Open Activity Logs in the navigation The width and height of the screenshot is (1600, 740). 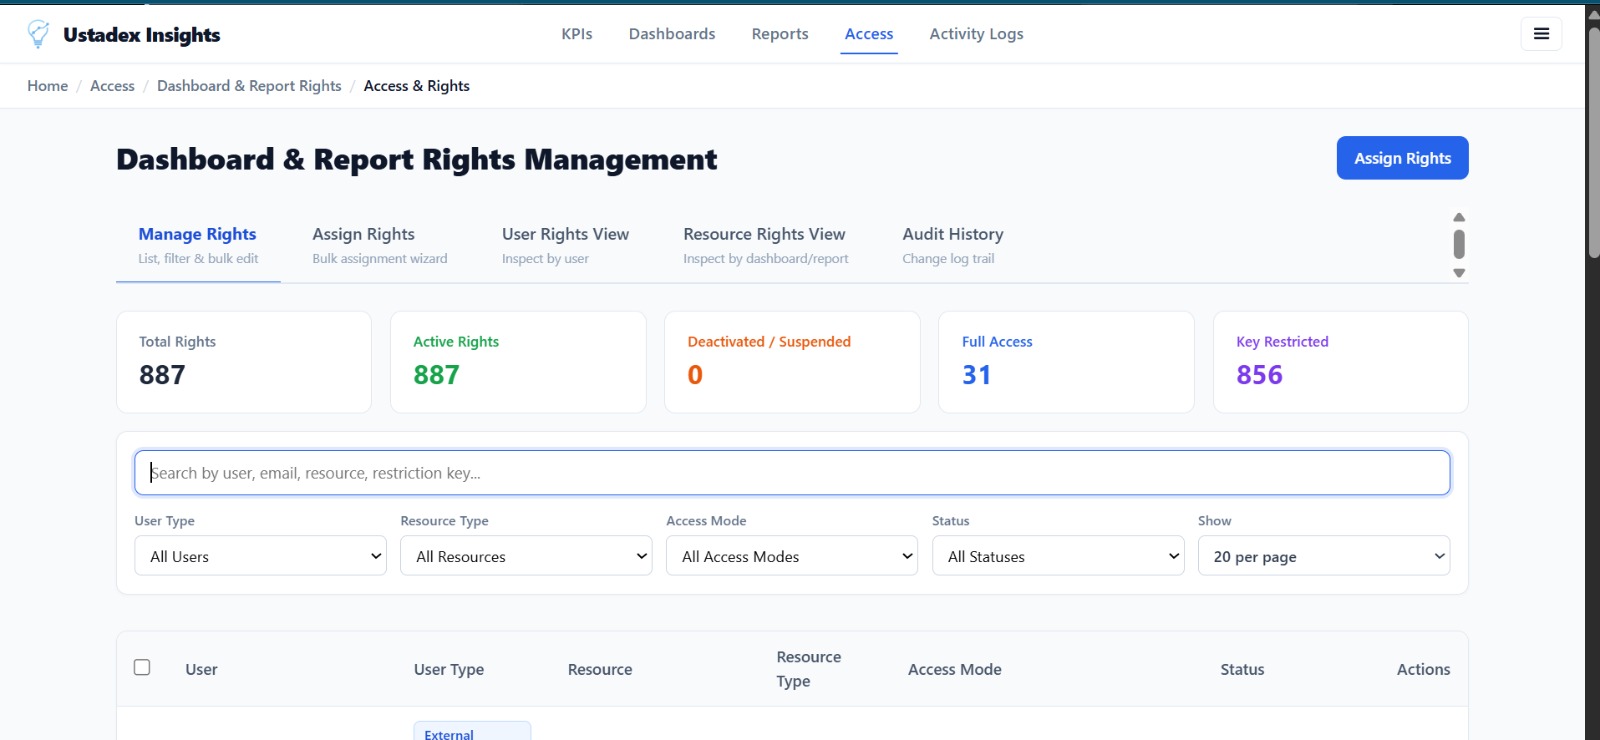(x=976, y=34)
